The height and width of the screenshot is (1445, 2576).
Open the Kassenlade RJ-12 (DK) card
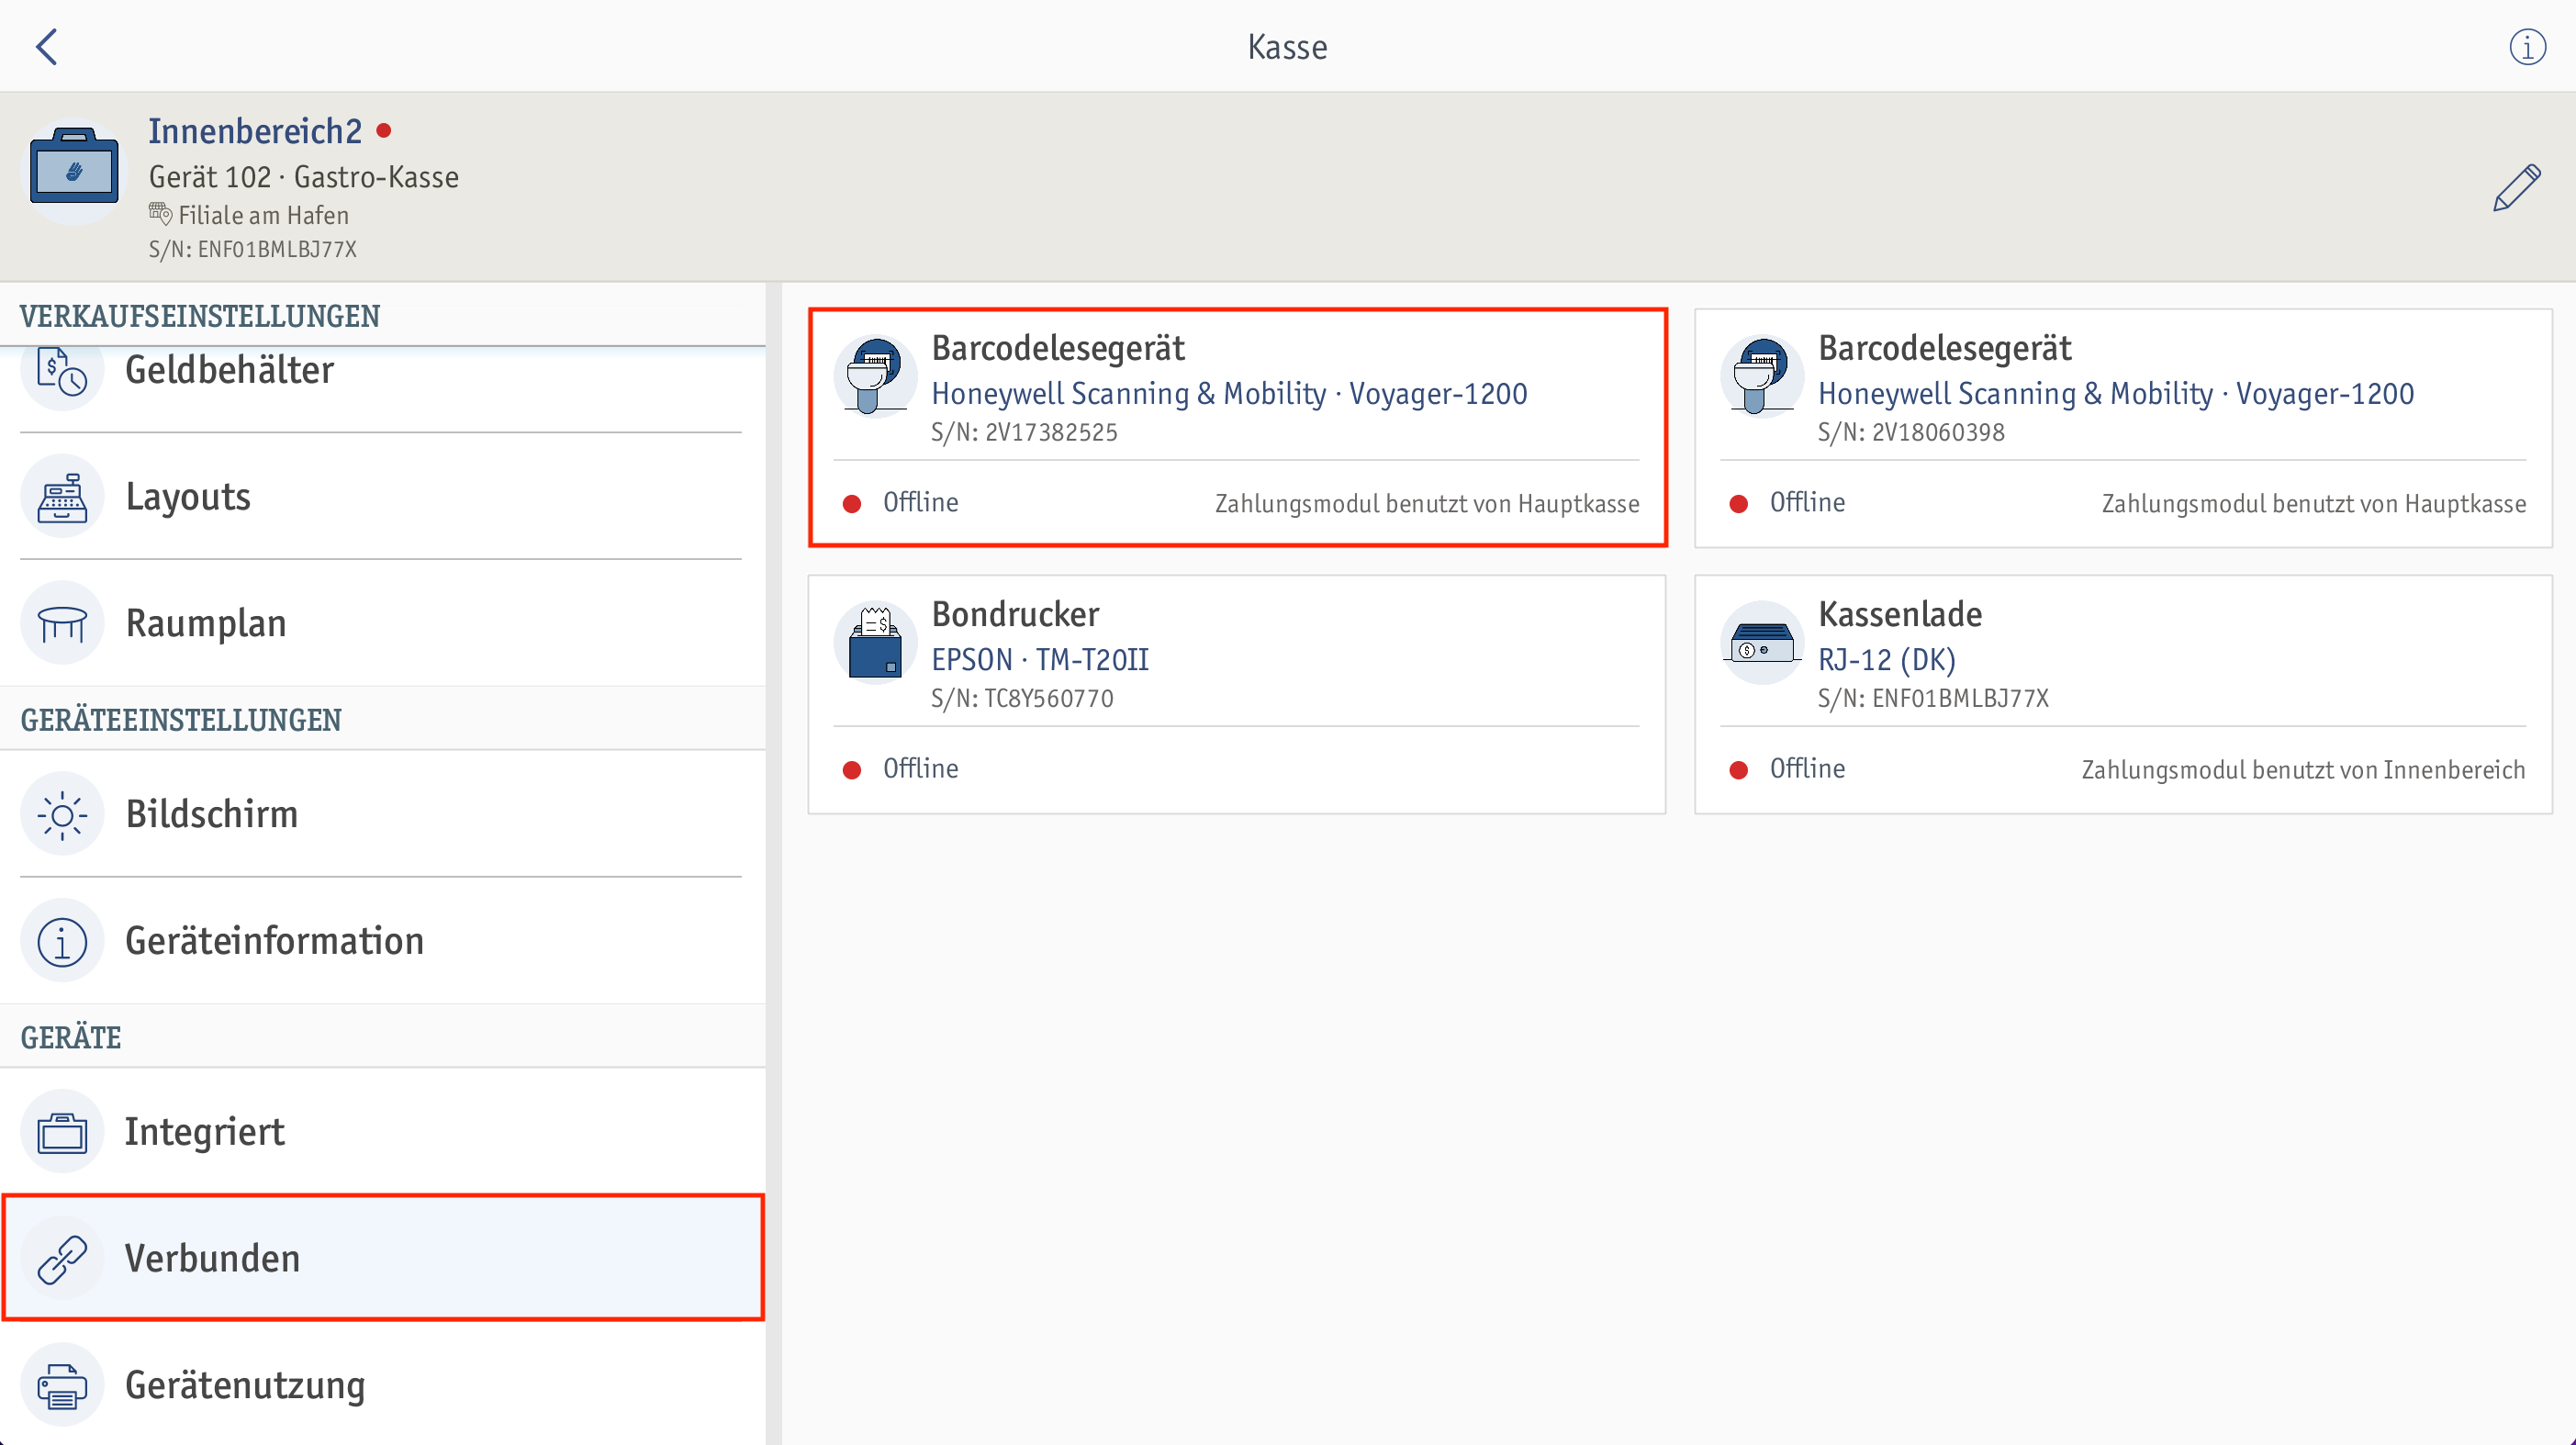click(x=2123, y=694)
